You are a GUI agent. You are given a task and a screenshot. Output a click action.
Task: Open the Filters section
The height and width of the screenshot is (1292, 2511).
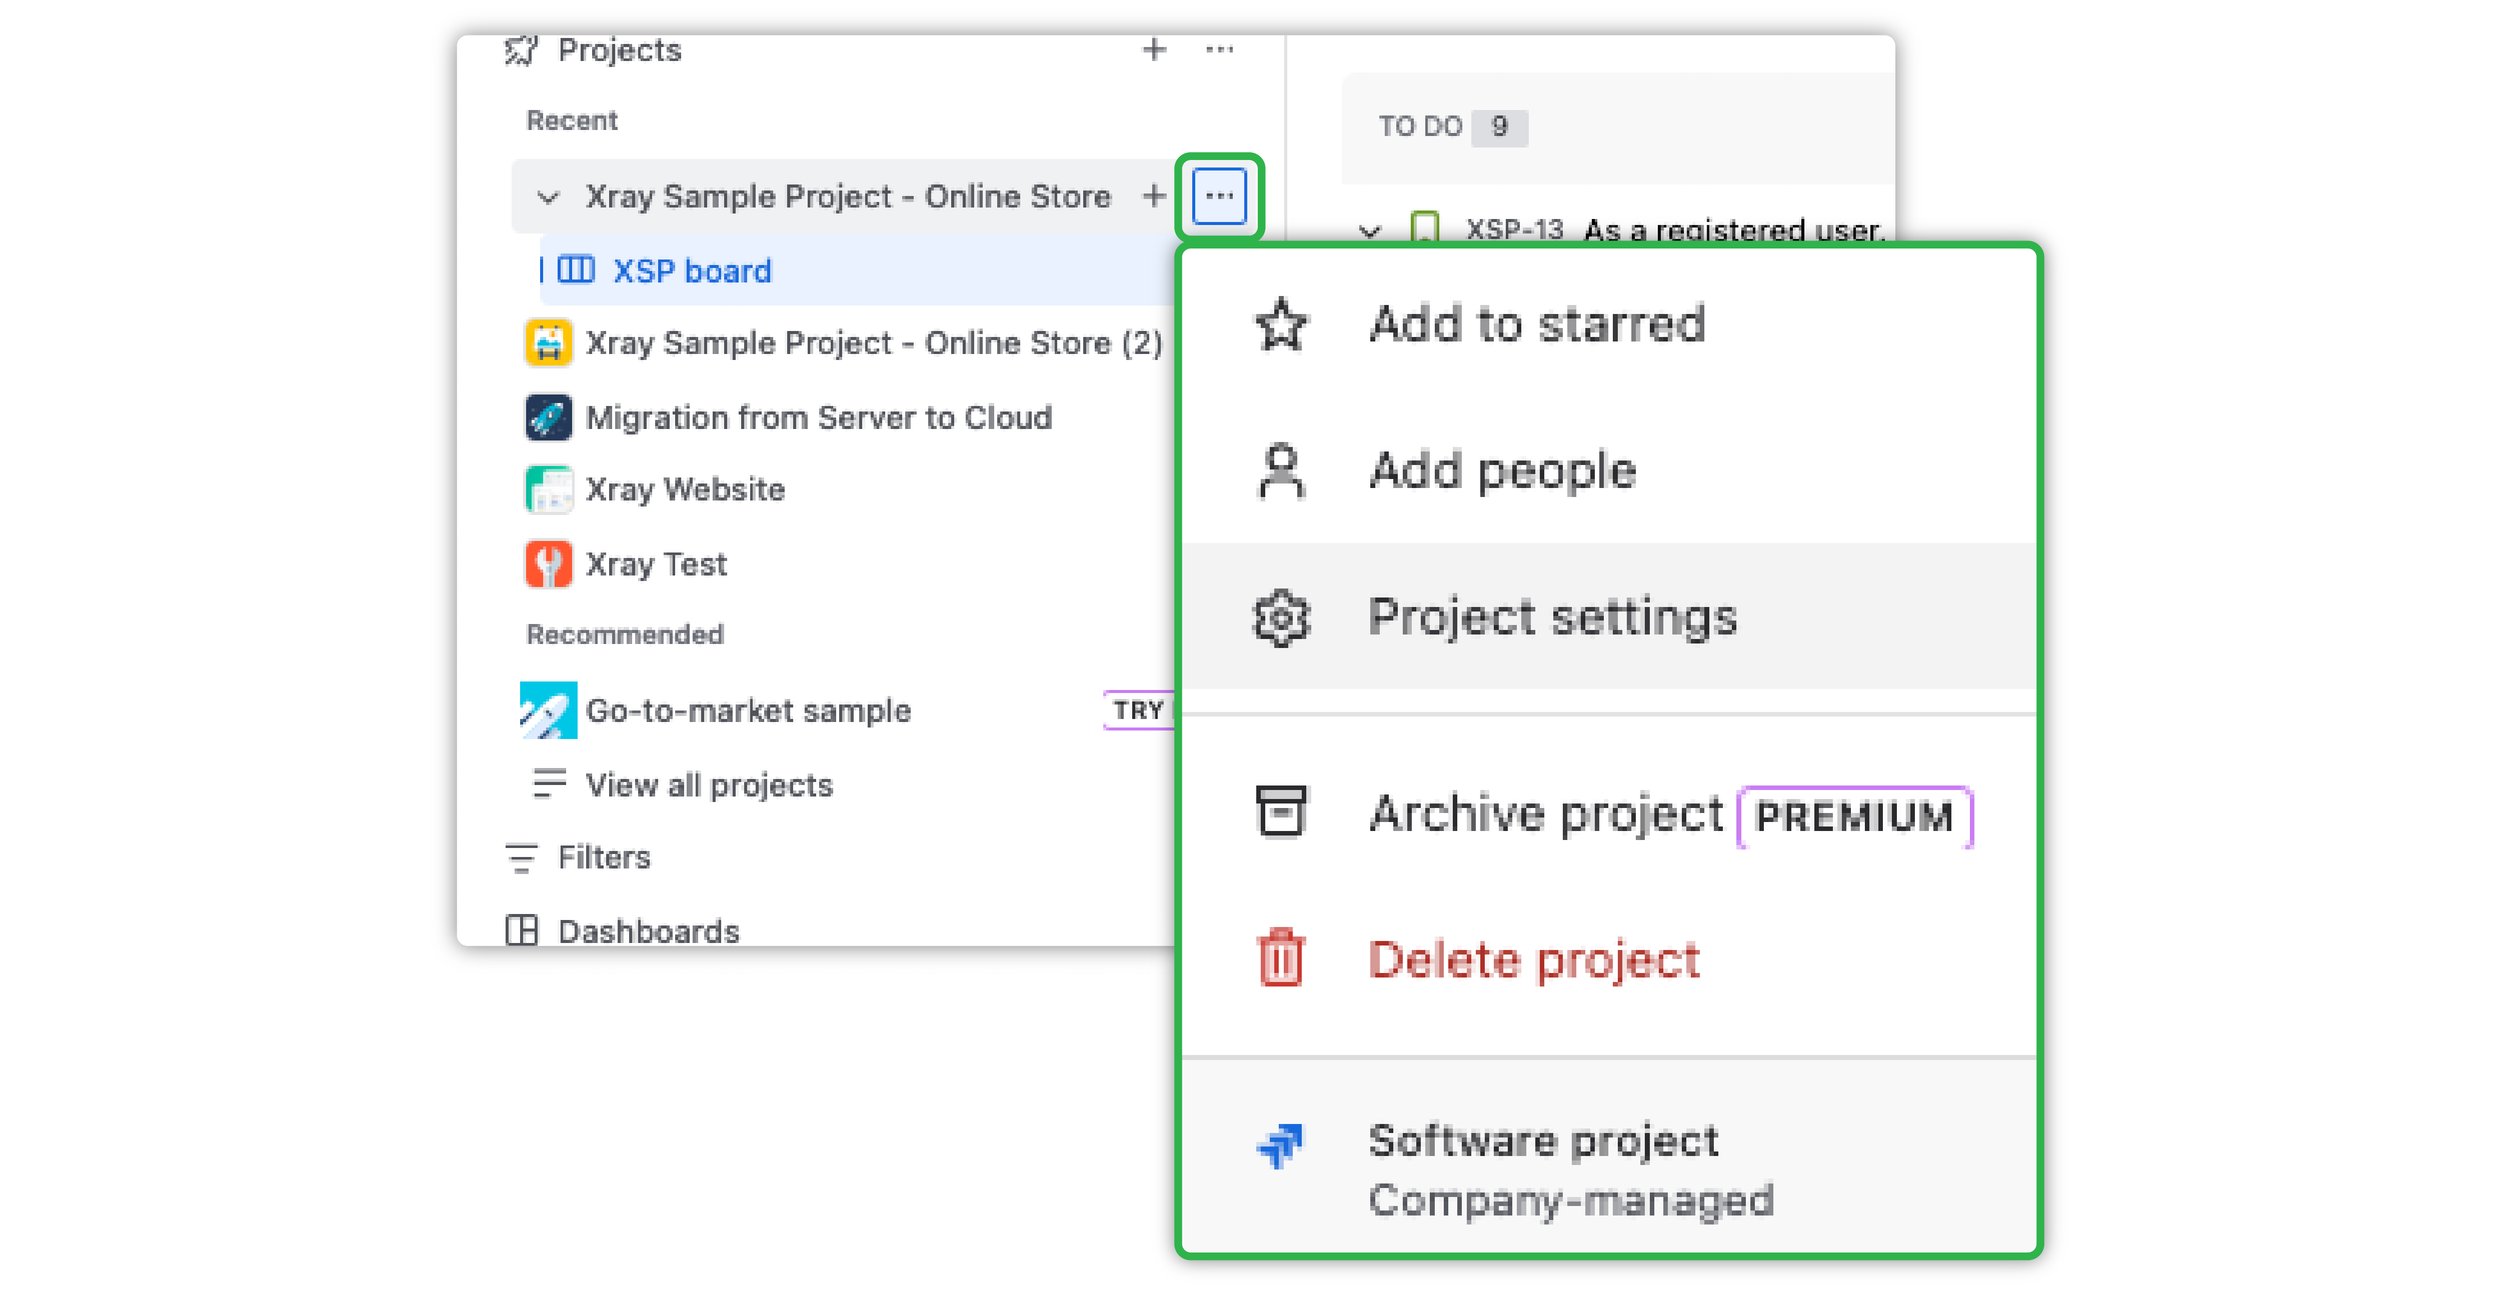pyautogui.click(x=604, y=856)
